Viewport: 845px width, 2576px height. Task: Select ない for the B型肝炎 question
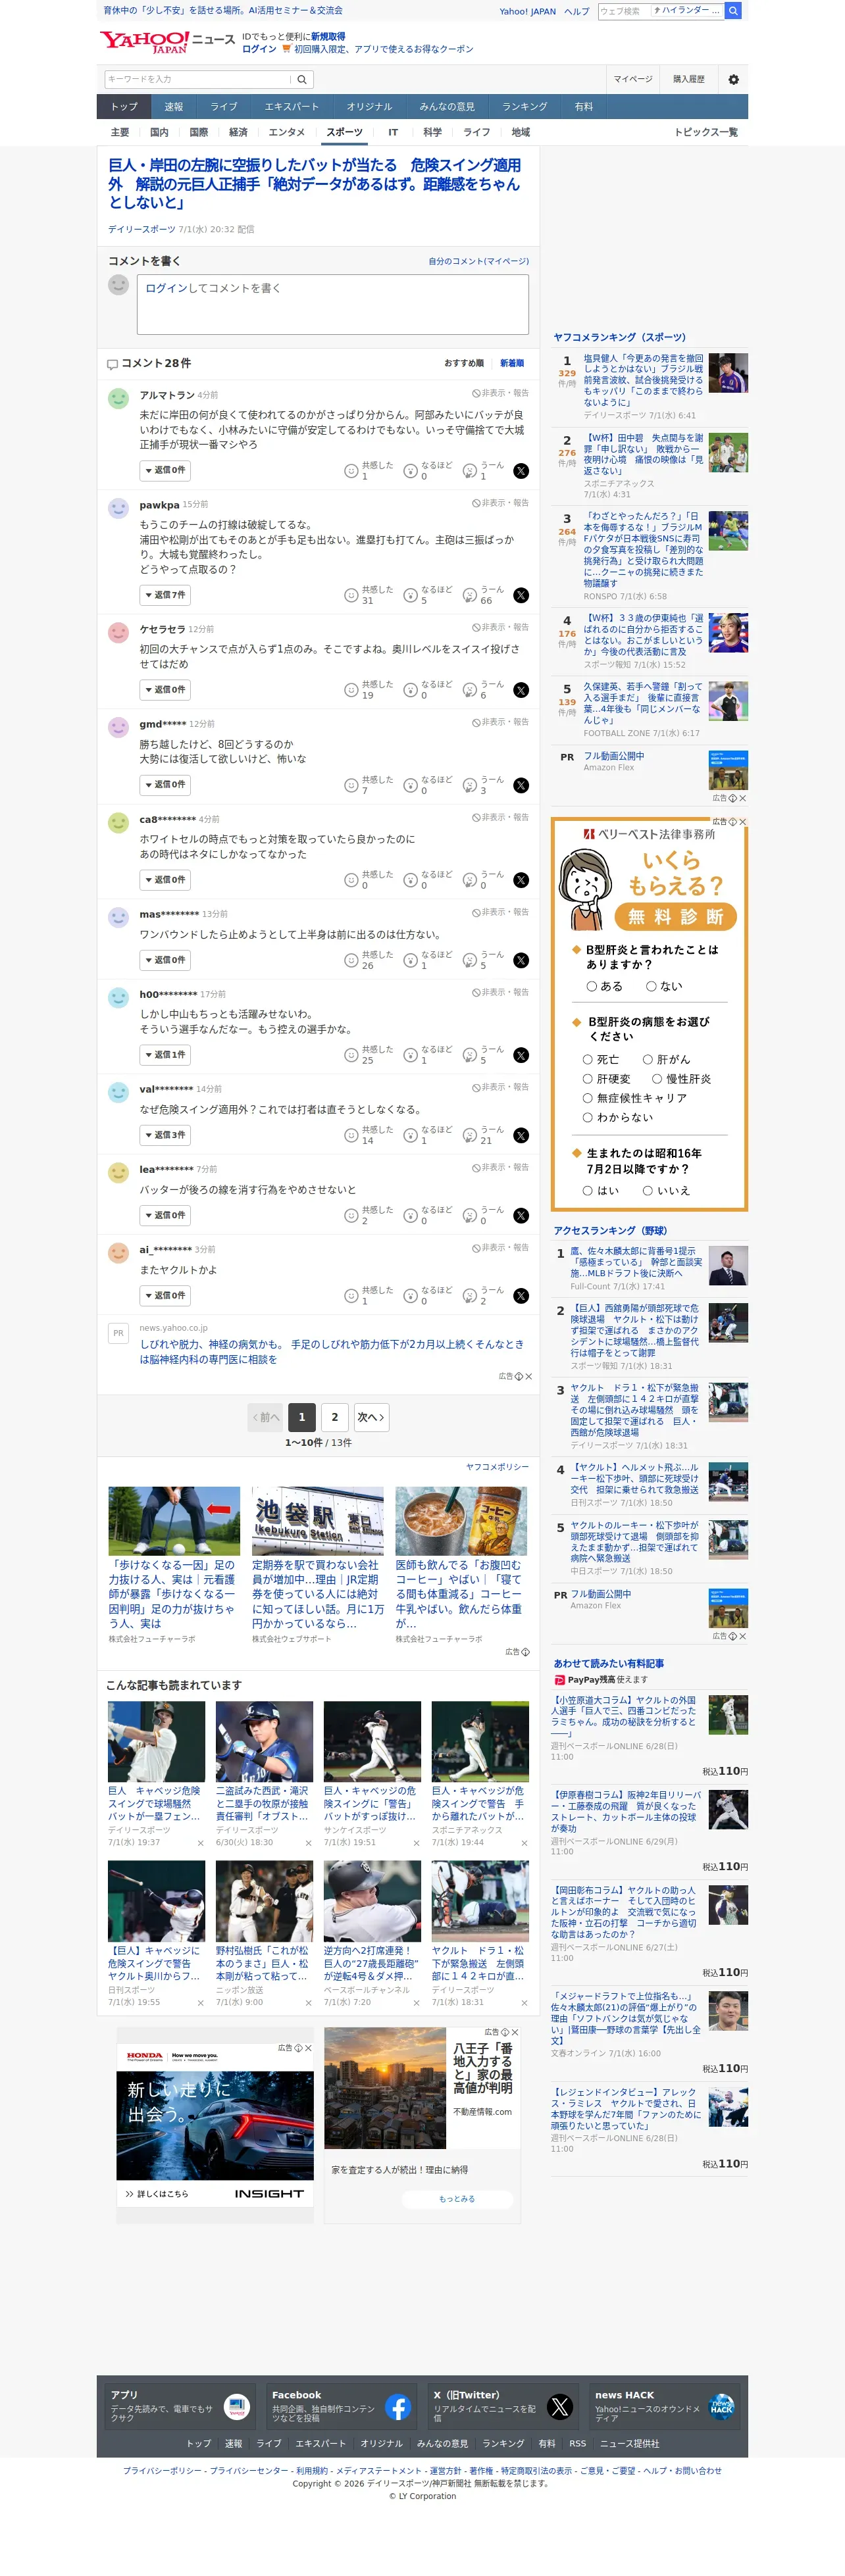tap(651, 986)
